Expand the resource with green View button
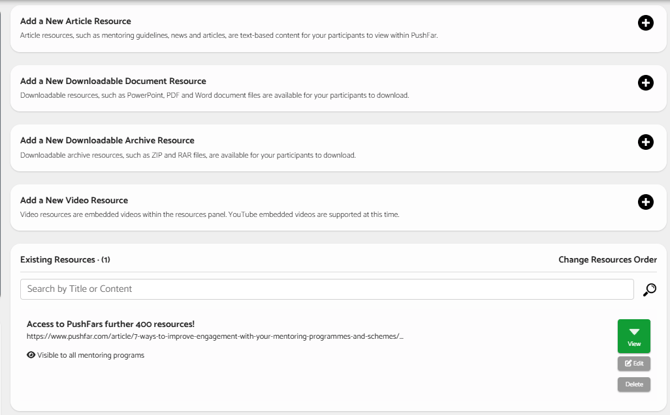This screenshot has height=415, width=670. click(x=634, y=336)
